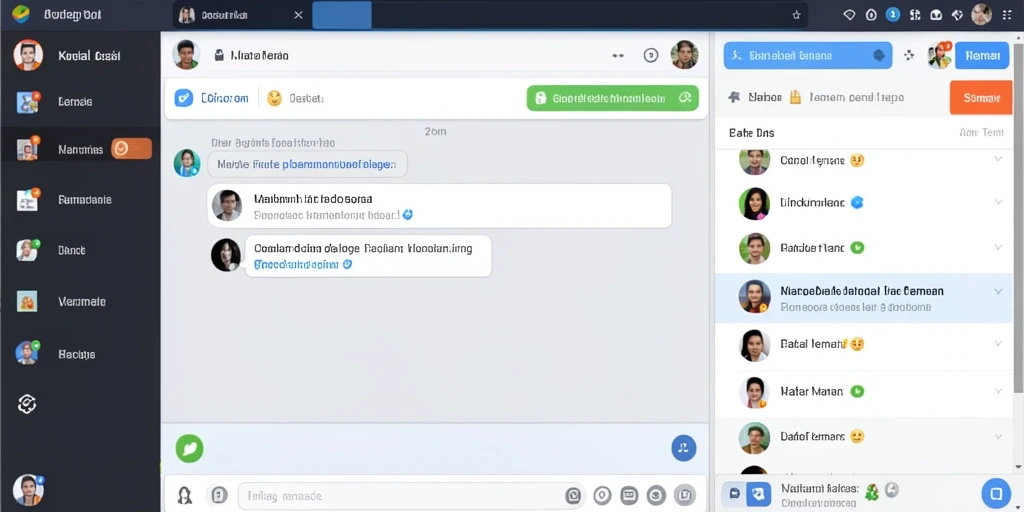Click the emoji icon inside the message input
Viewport: 1024px width, 512px height.
pyautogui.click(x=573, y=496)
